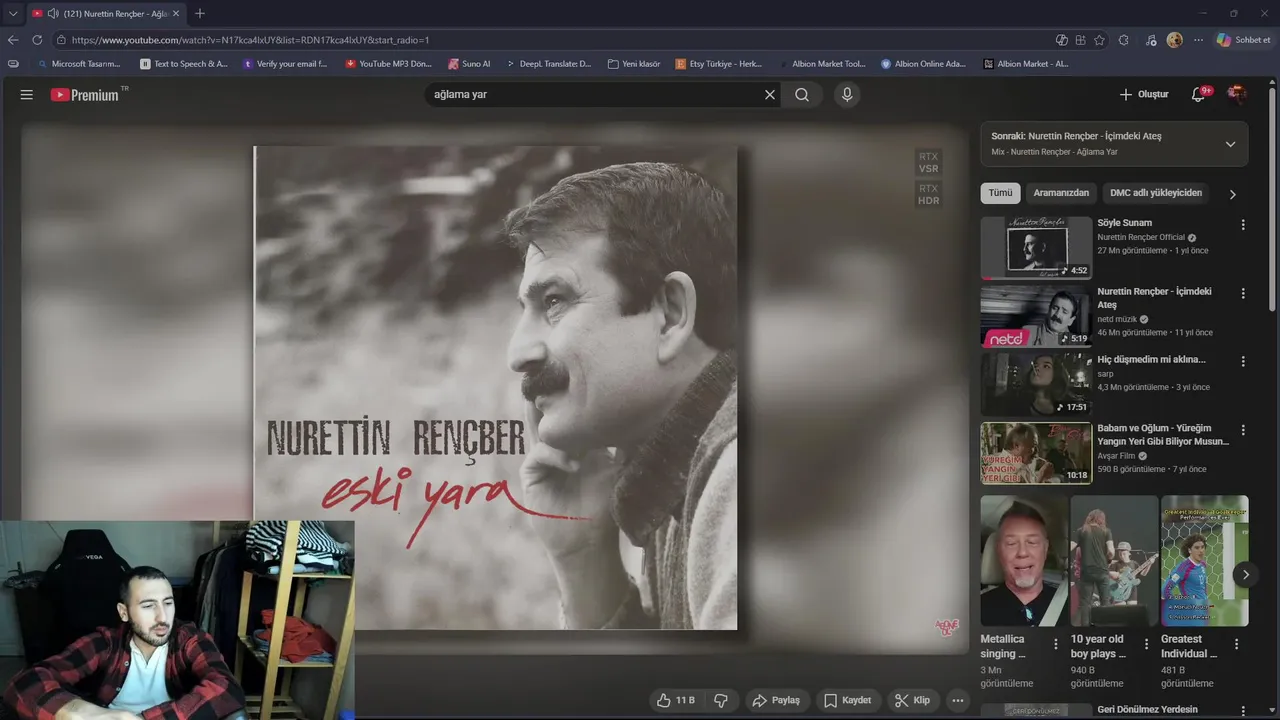Open Sohbet et Copilot button
The width and height of the screenshot is (1280, 720).
tap(1243, 40)
